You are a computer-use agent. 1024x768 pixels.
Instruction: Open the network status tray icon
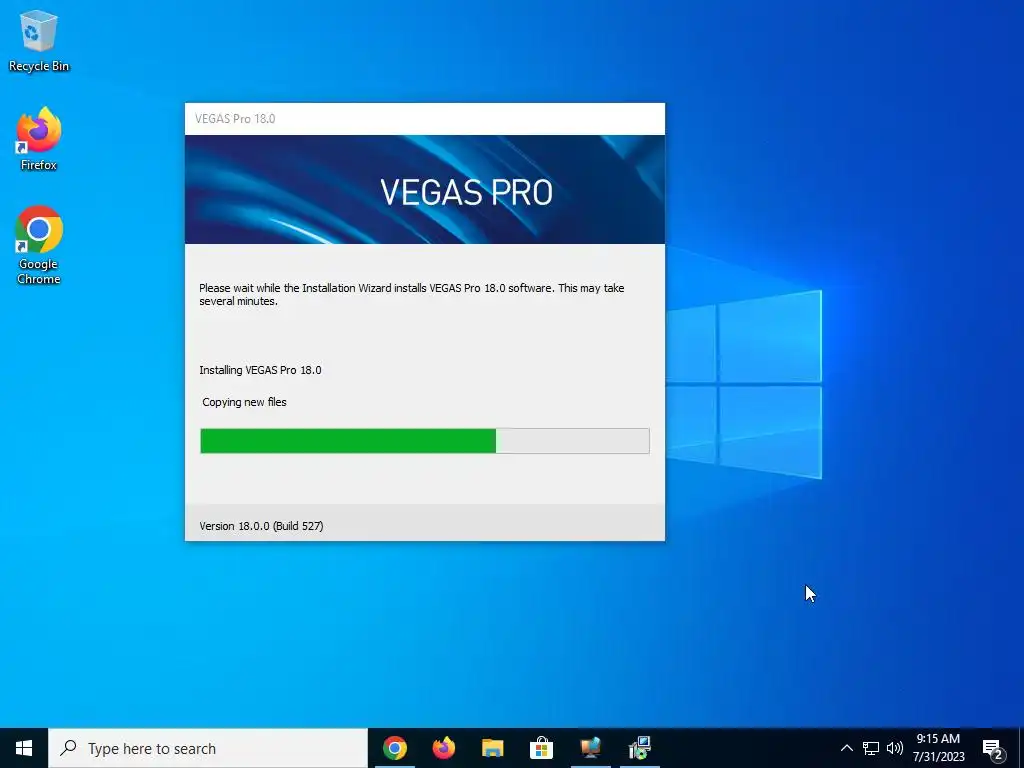coord(871,748)
